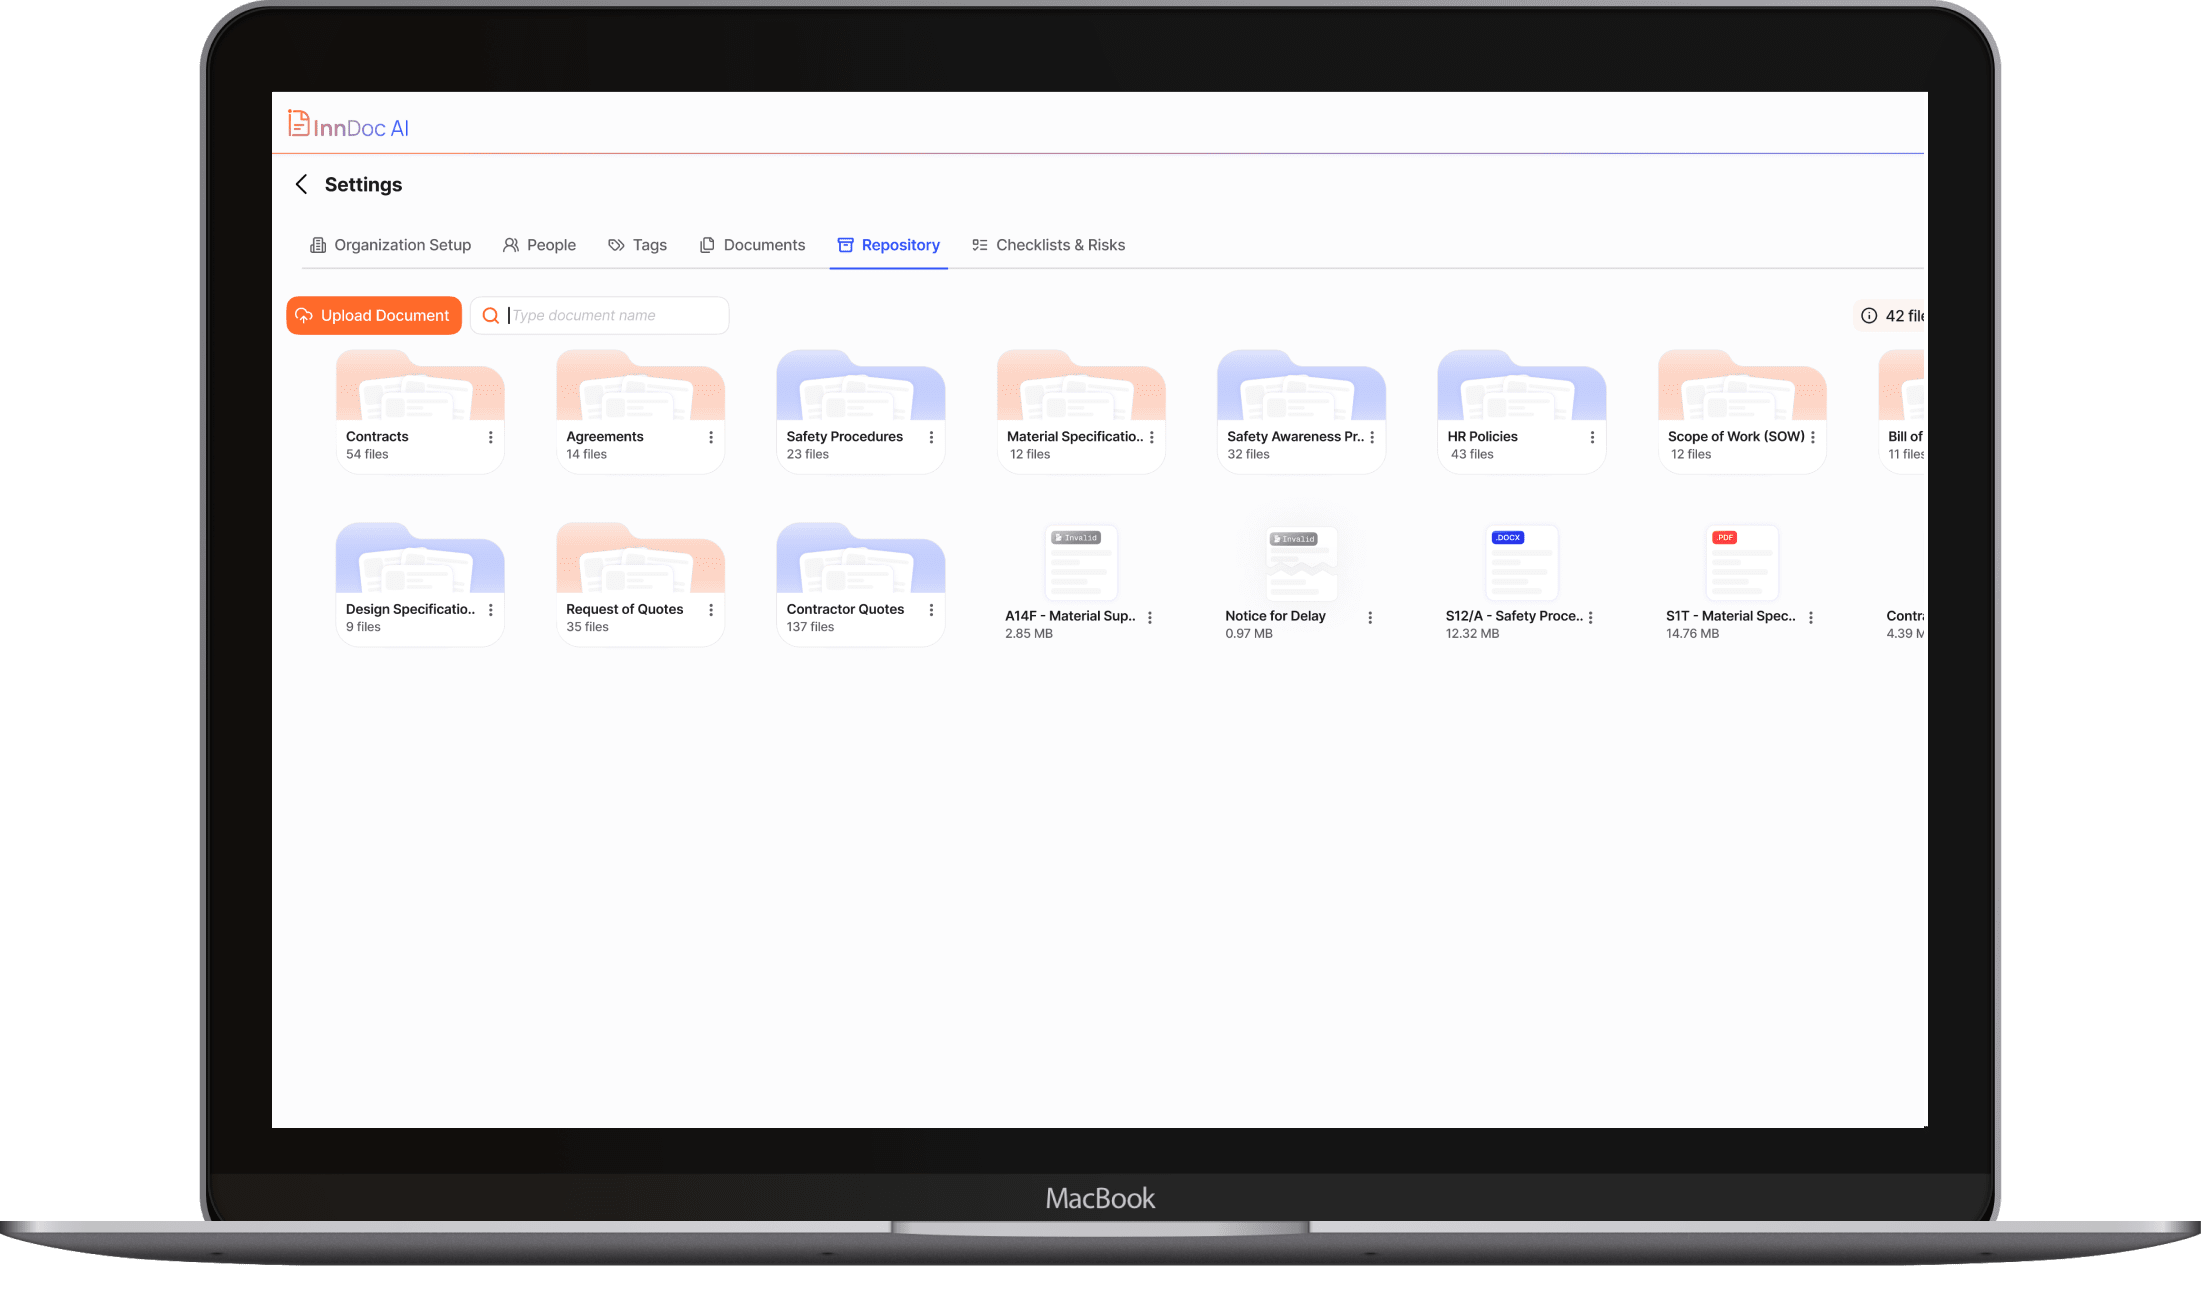Click the info icon next to 42 files
The image size is (2201, 1292).
(1868, 316)
